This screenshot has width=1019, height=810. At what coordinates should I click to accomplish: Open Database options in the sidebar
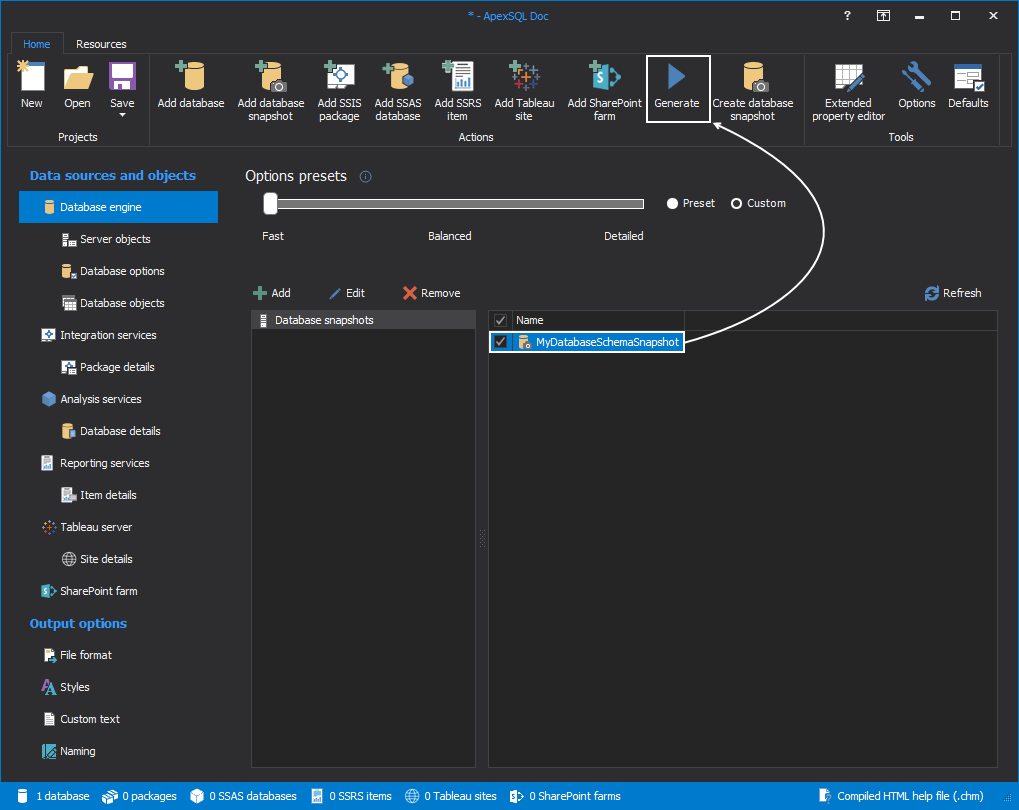[x=113, y=271]
